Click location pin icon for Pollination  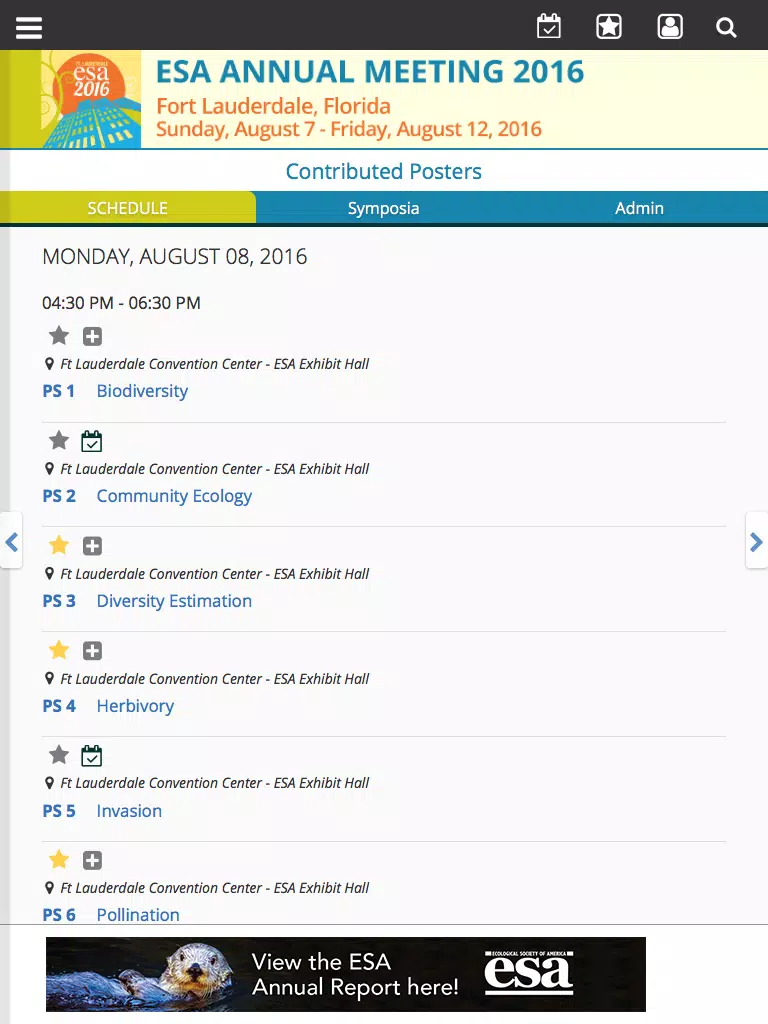pyautogui.click(x=49, y=888)
